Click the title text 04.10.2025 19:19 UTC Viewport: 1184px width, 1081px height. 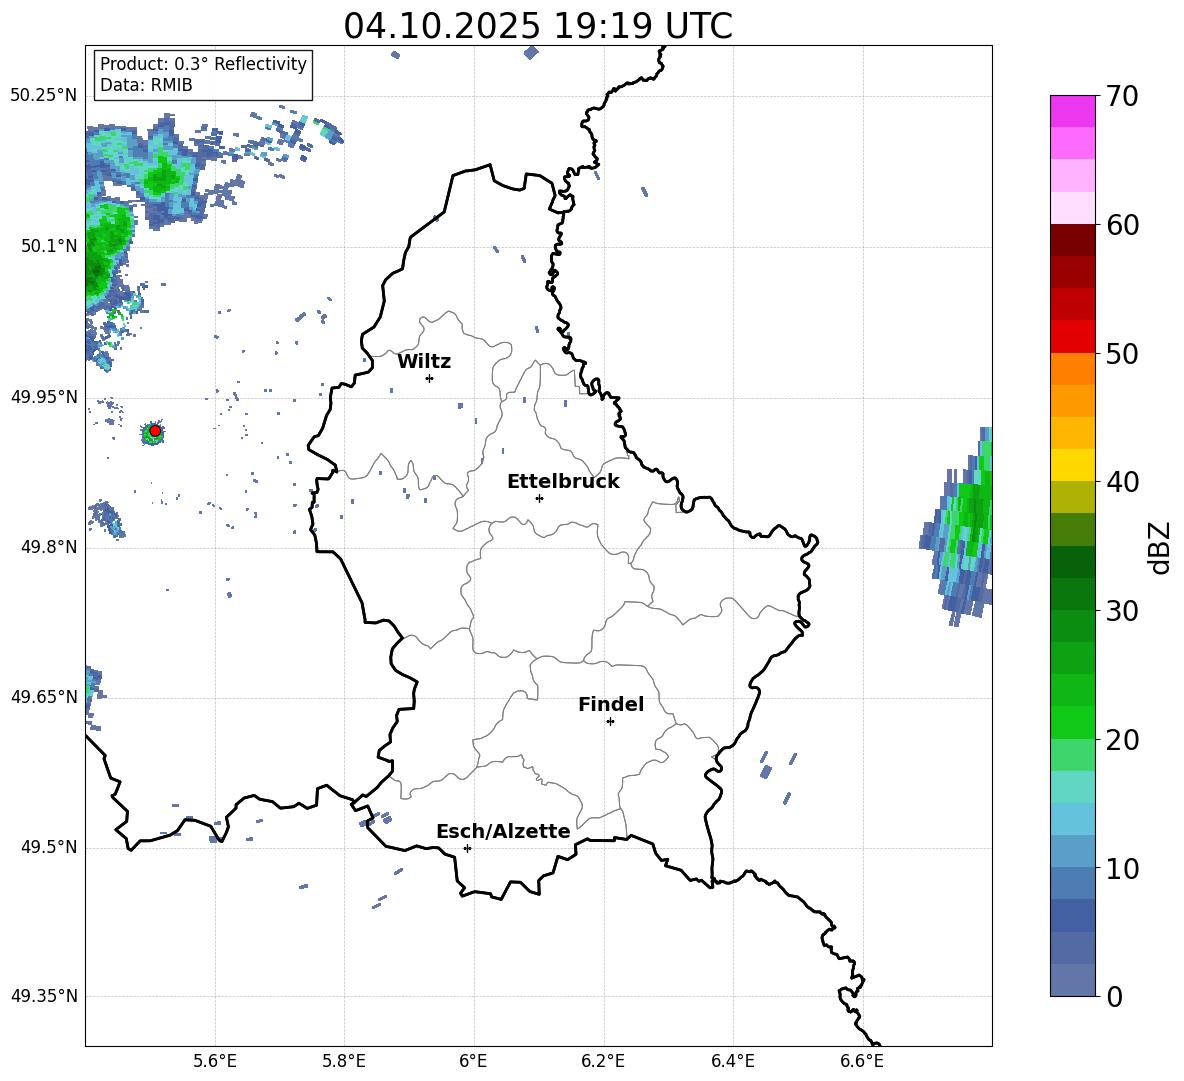(x=538, y=26)
